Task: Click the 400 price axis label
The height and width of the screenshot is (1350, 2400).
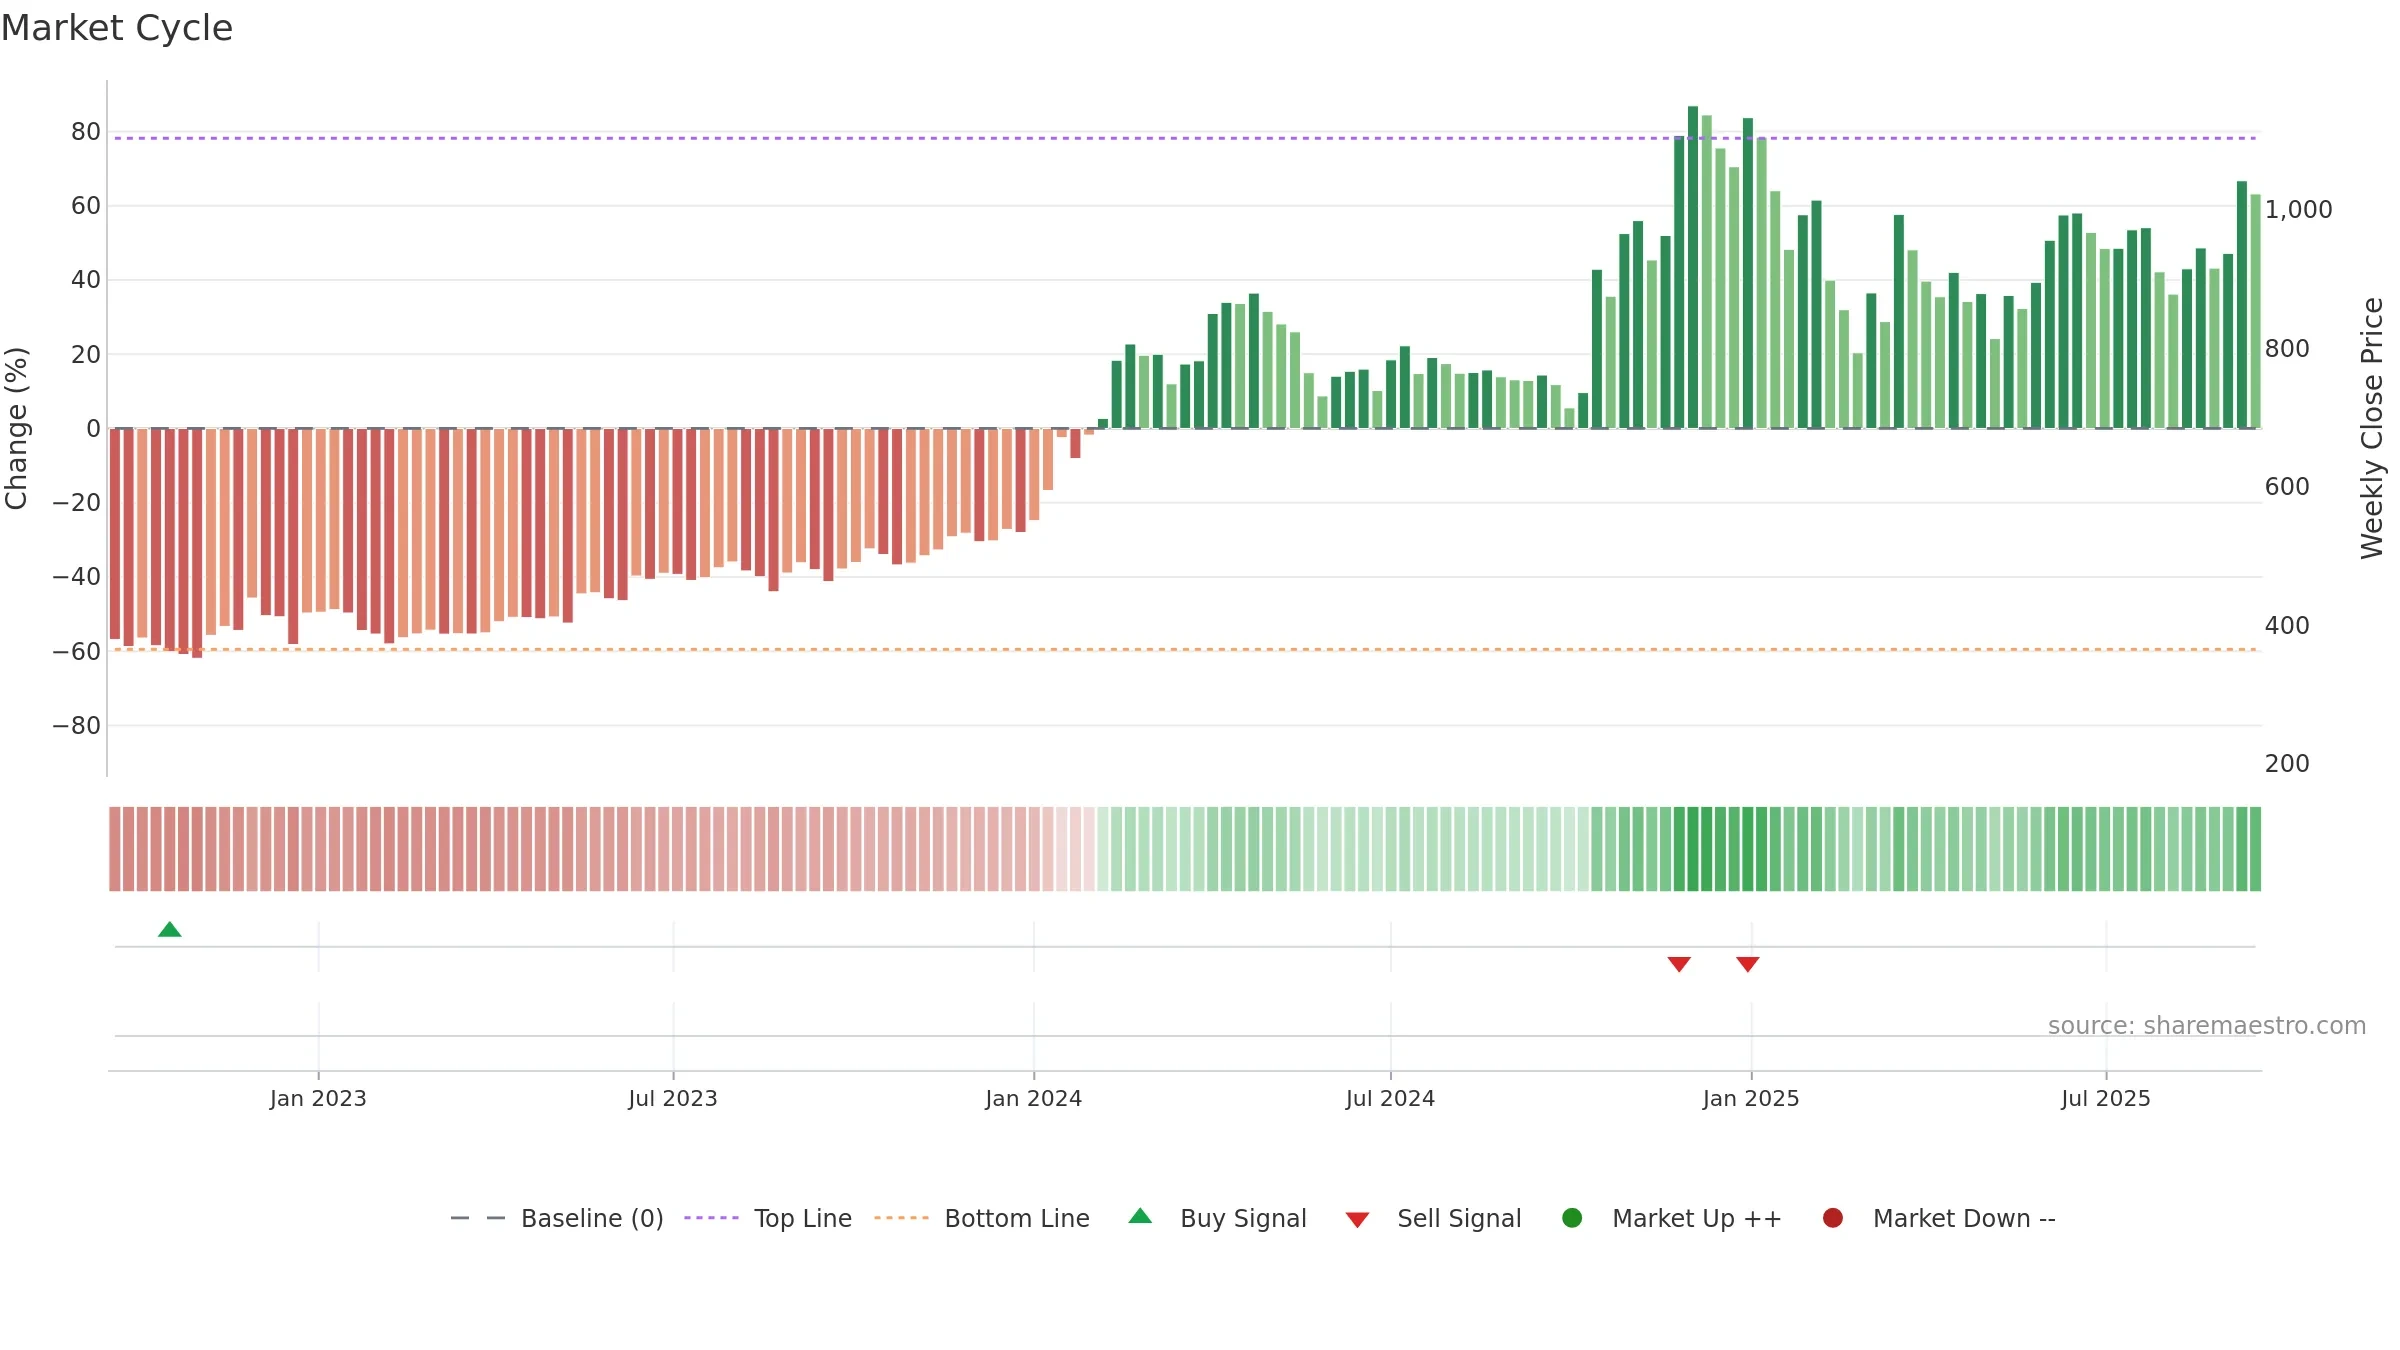Action: click(2287, 626)
